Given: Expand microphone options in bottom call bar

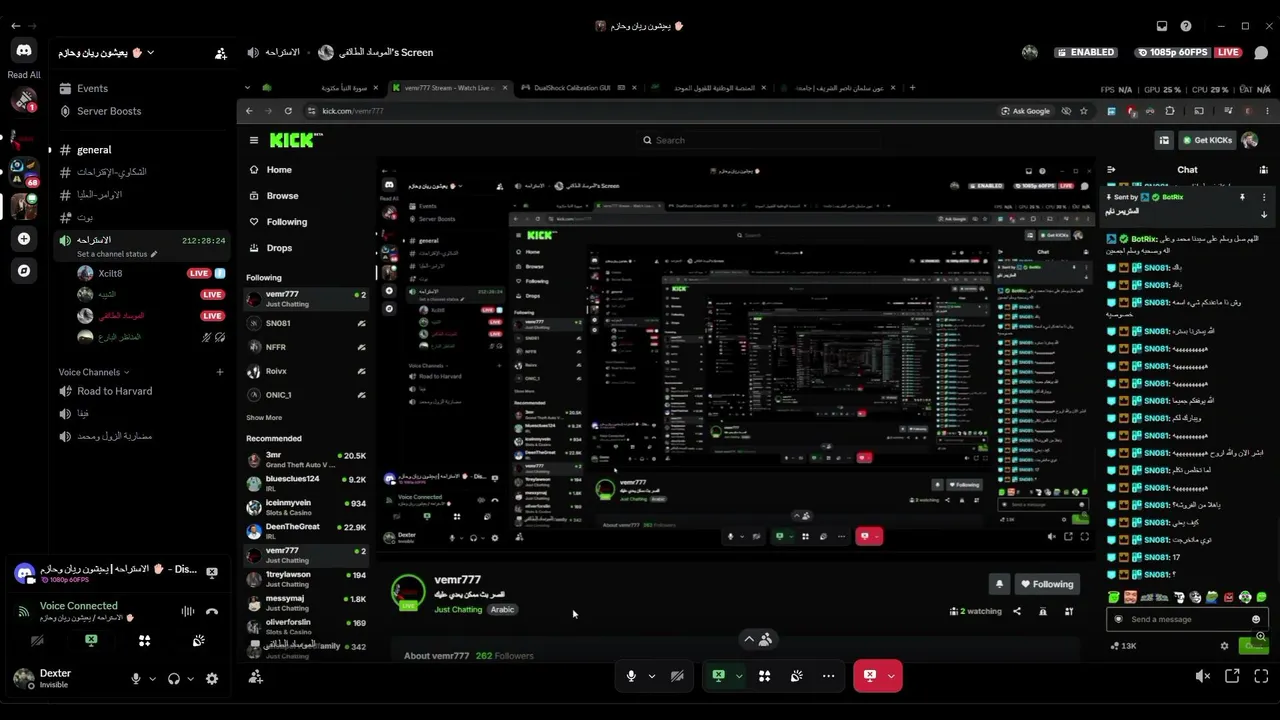Looking at the screenshot, I should [652, 676].
